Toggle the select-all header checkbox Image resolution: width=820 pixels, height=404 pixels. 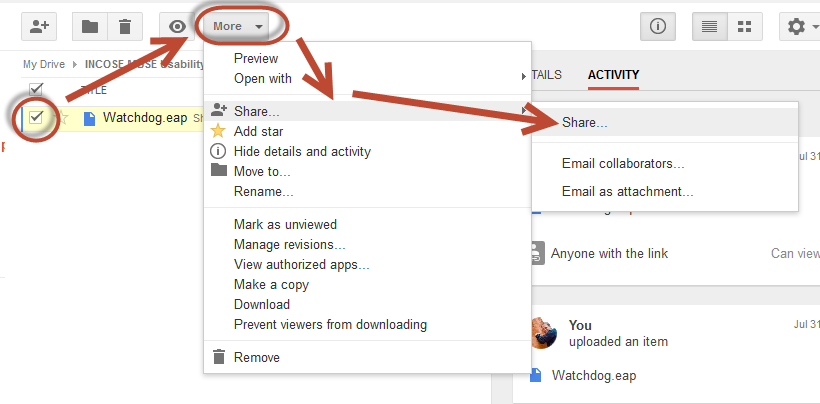point(36,89)
